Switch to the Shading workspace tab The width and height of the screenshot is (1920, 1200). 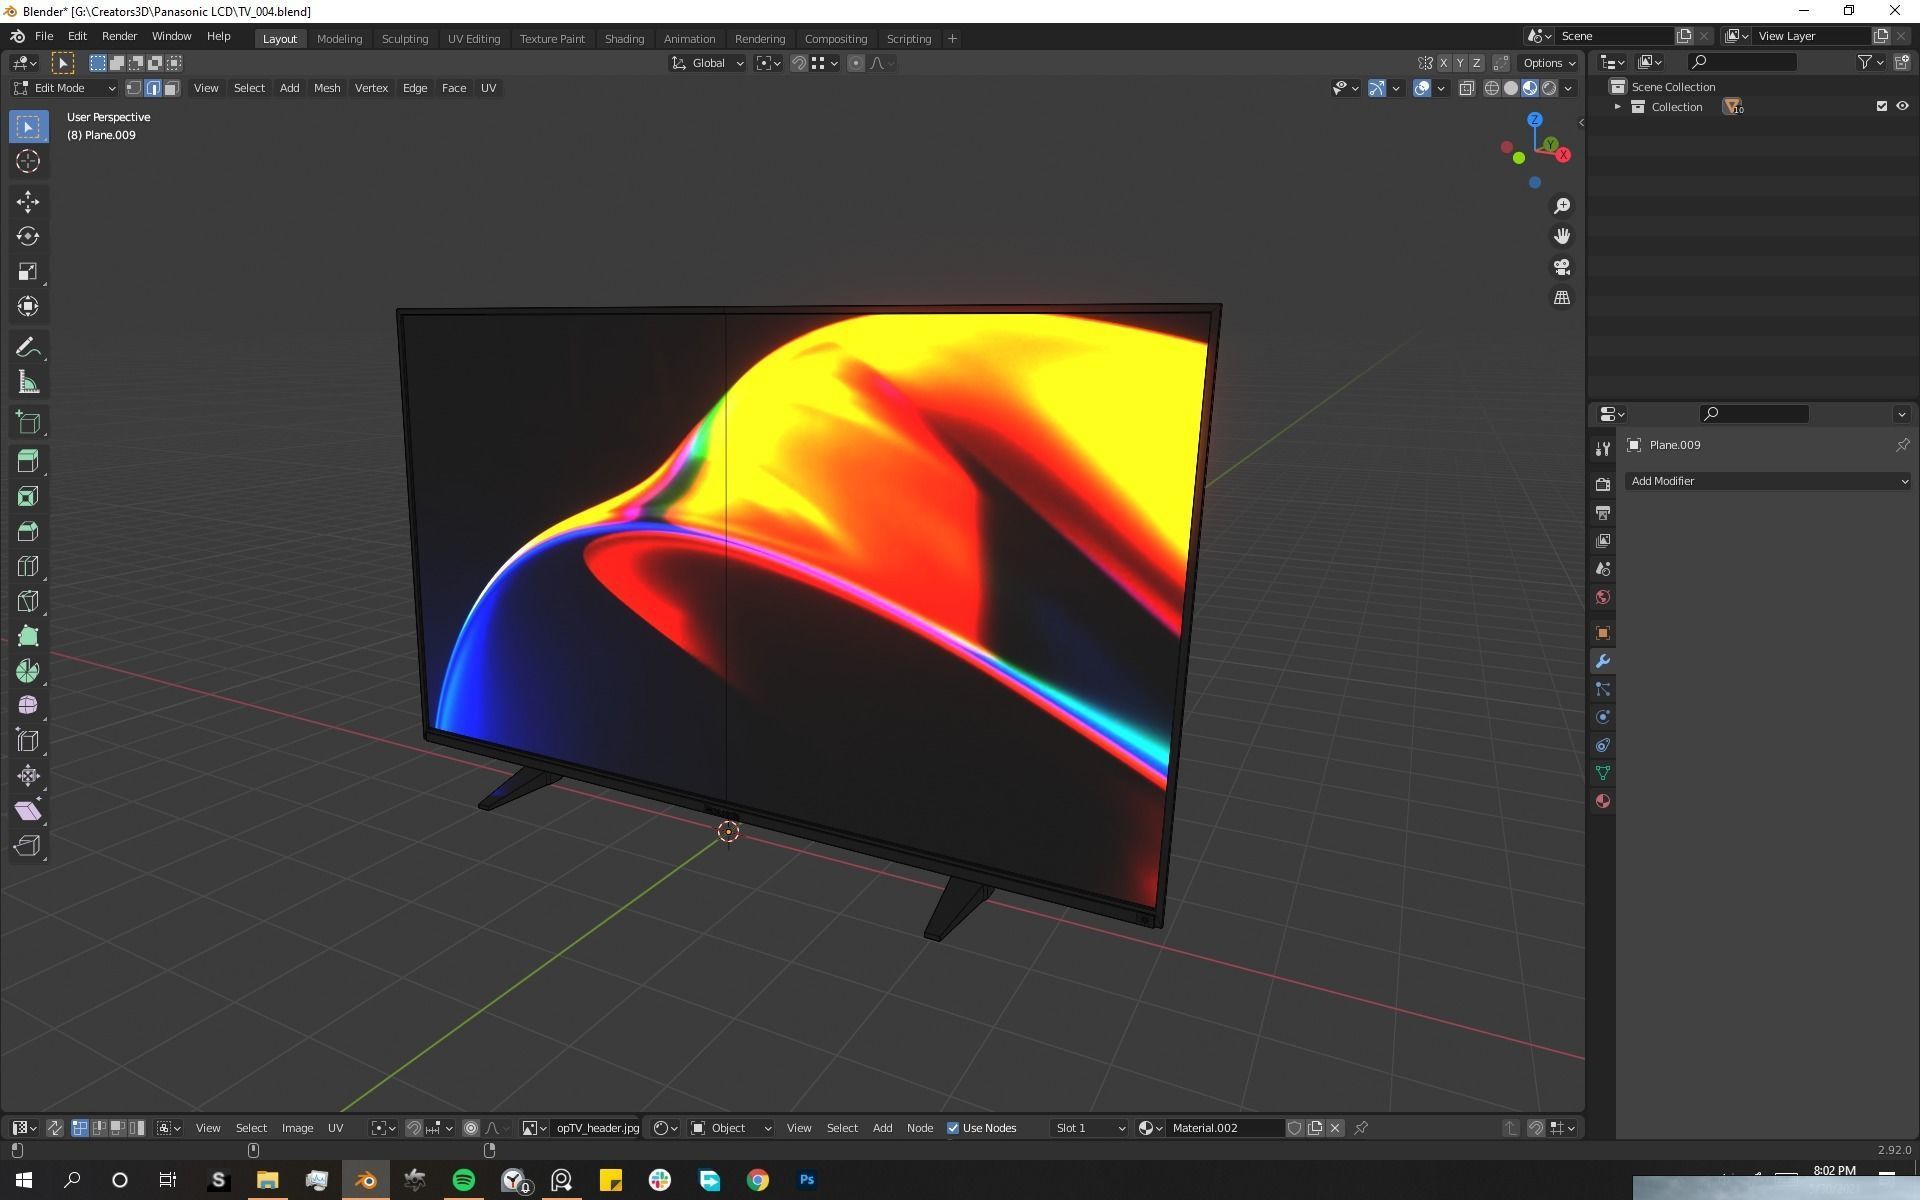coord(624,39)
